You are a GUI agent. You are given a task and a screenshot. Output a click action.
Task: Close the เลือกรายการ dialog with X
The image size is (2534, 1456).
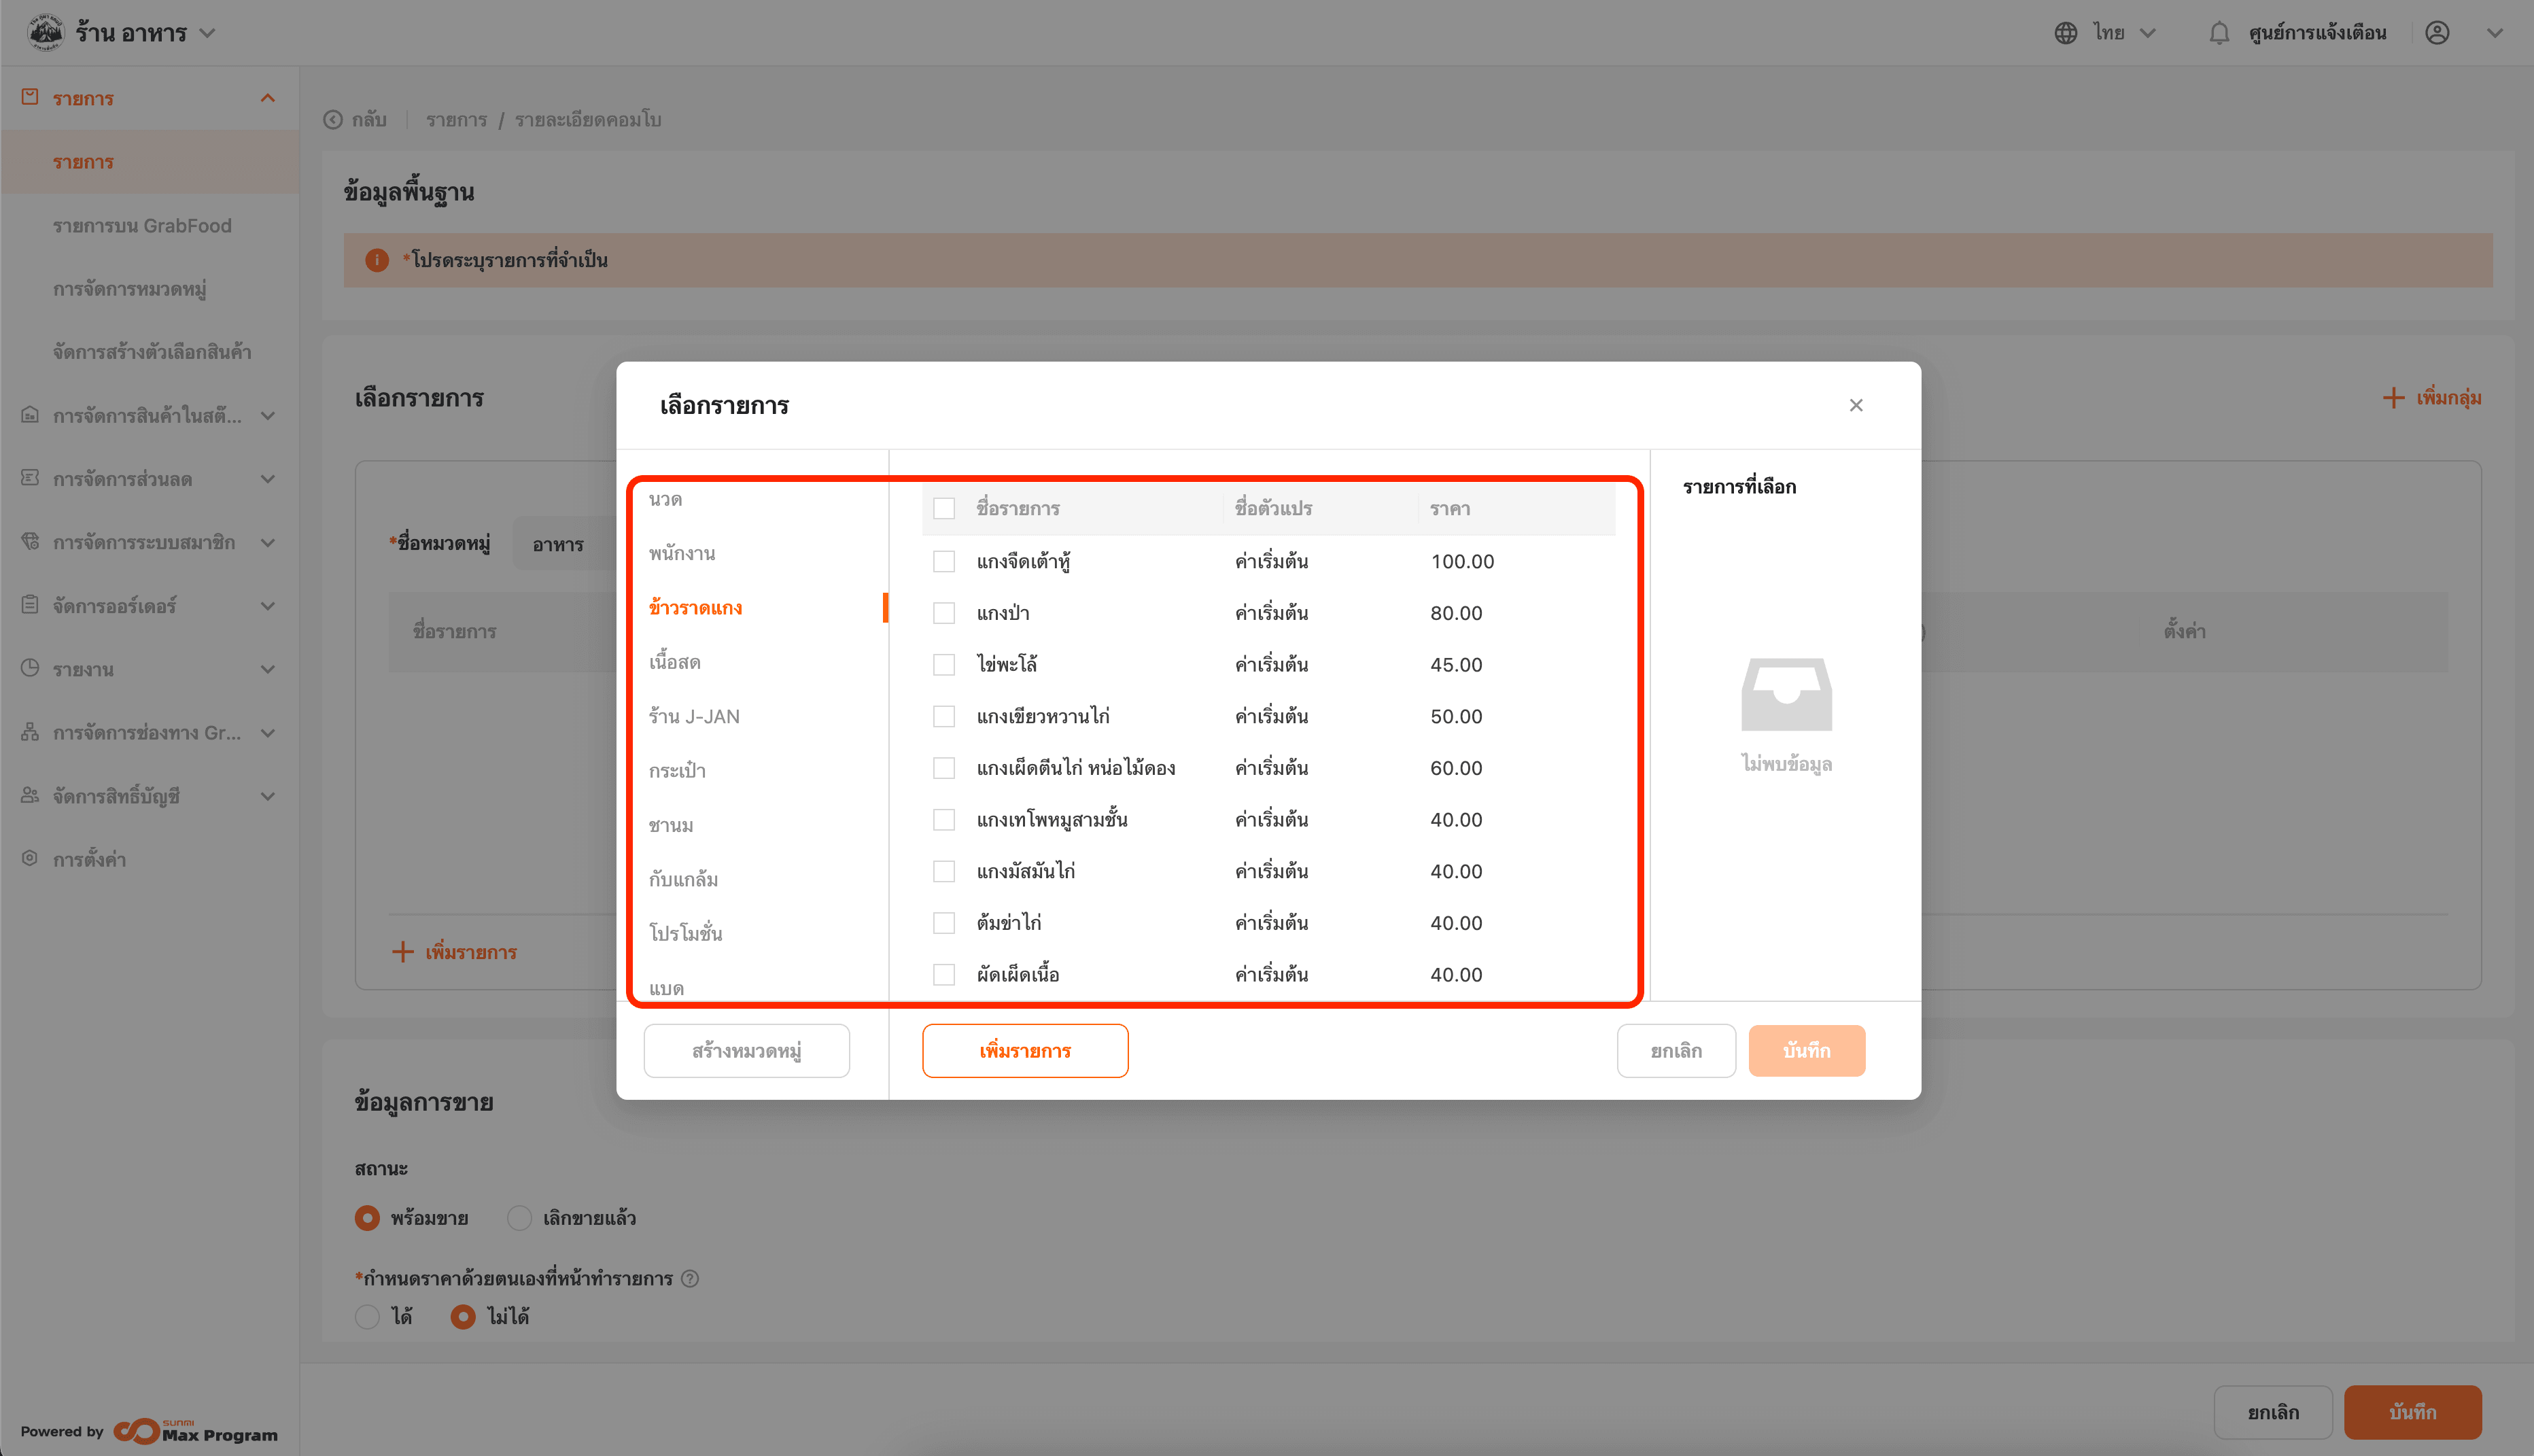1856,405
